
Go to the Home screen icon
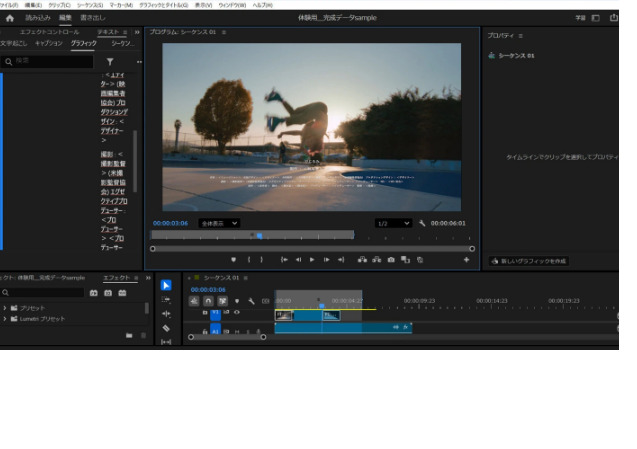[10, 18]
